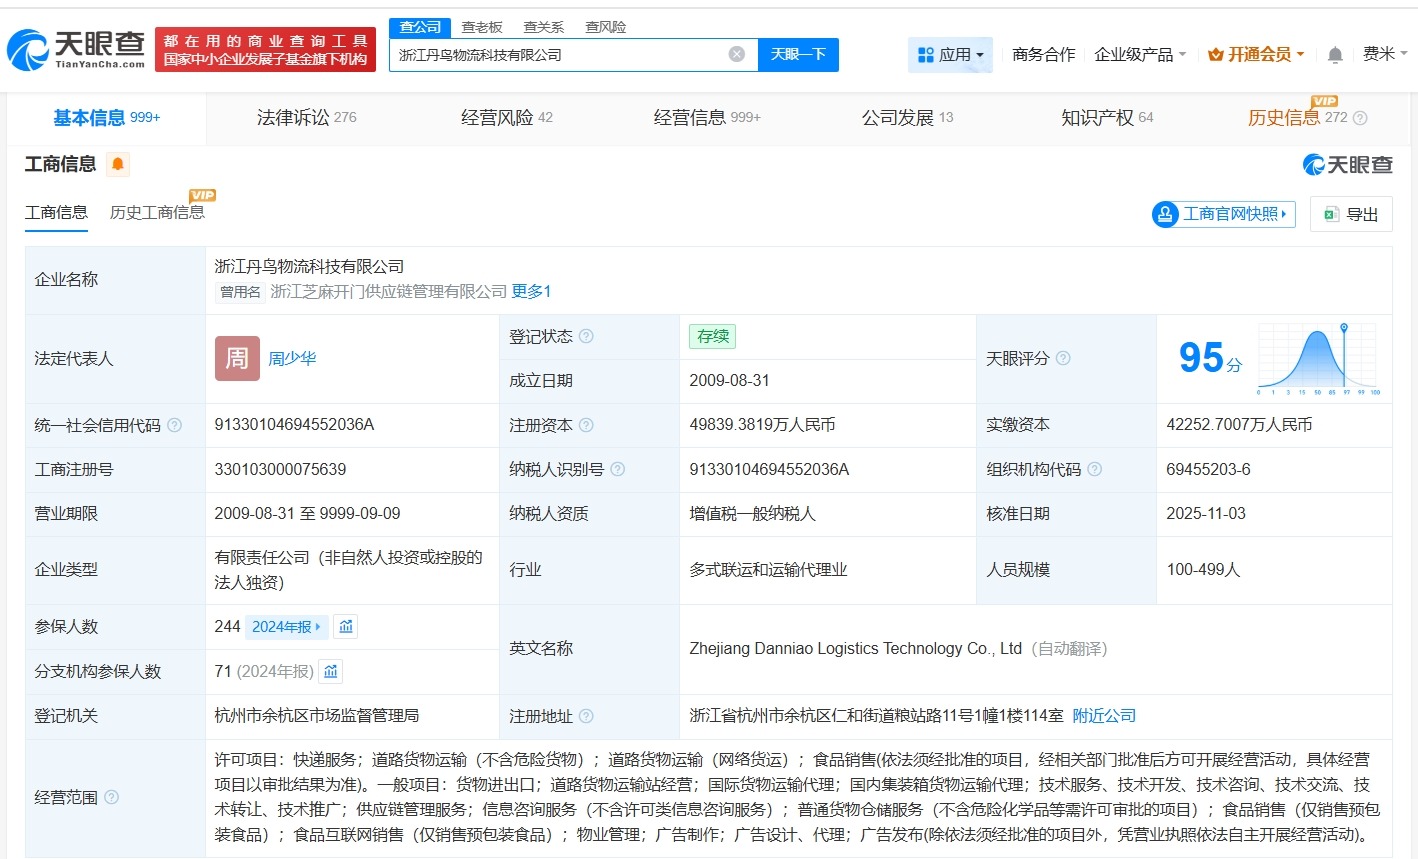Clear the search box via X icon
1418x859 pixels.
point(736,54)
